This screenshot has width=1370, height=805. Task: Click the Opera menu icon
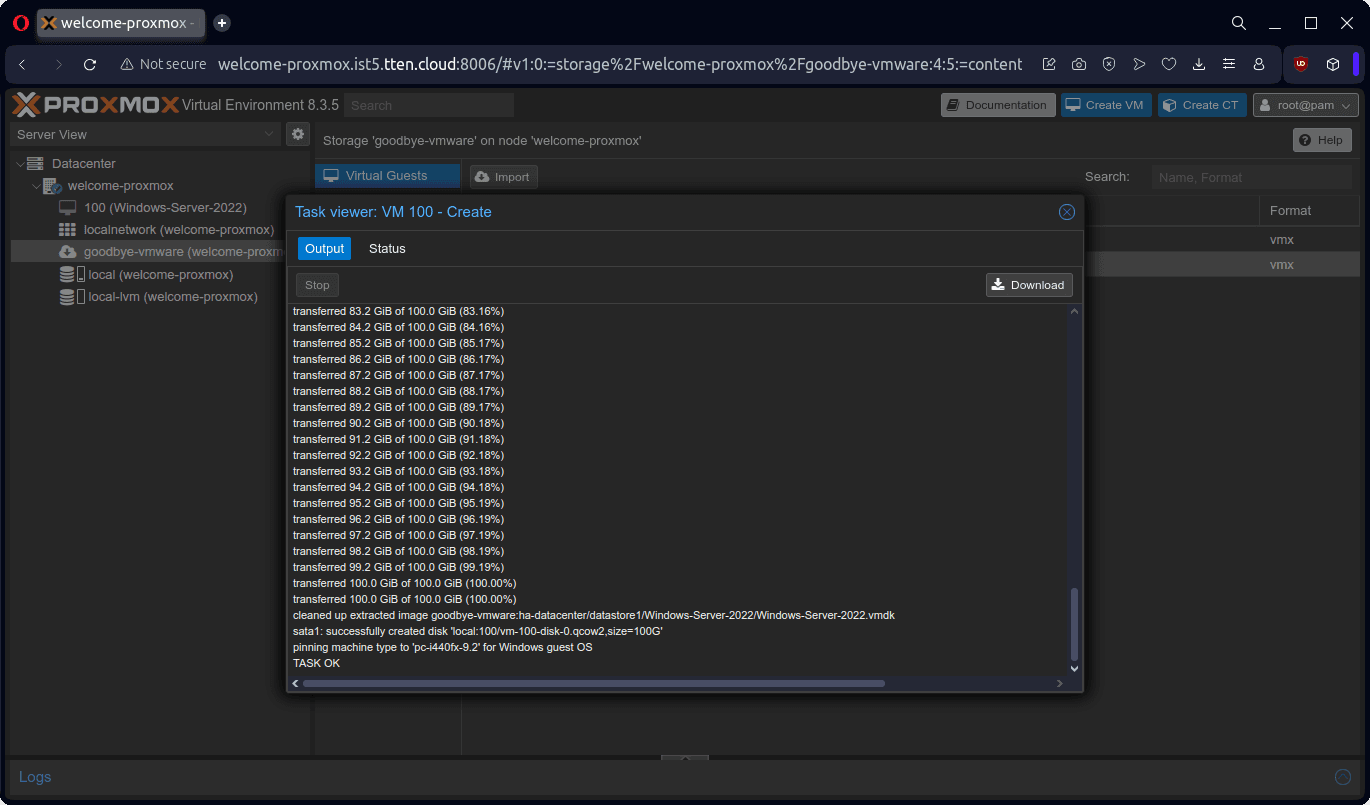(x=21, y=23)
